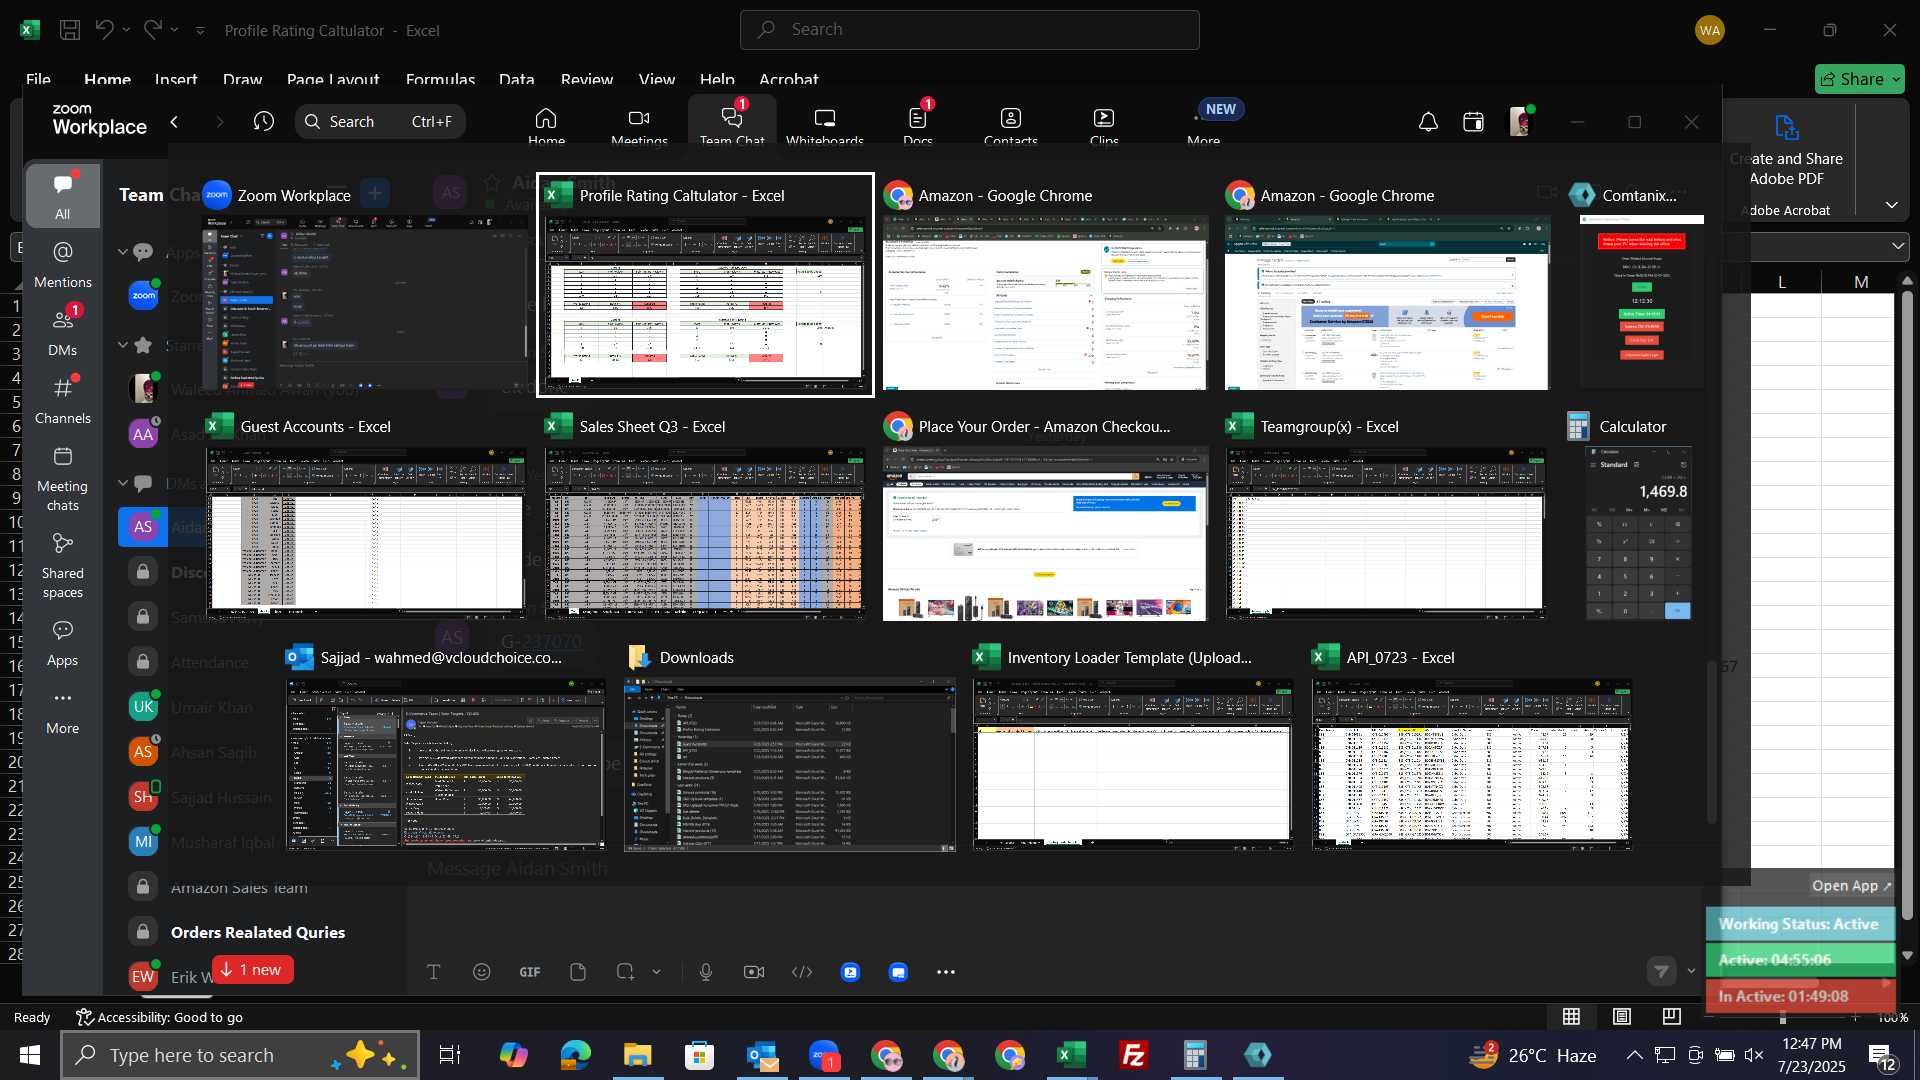The image size is (1920, 1080).
Task: Open Shared spaces in Zoom sidebar
Action: 62,565
